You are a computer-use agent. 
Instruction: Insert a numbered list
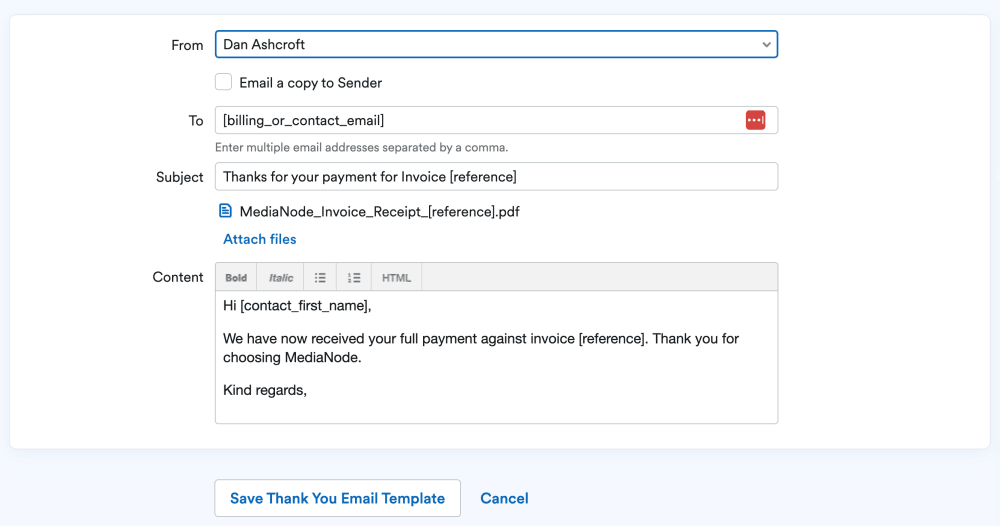pyautogui.click(x=354, y=278)
